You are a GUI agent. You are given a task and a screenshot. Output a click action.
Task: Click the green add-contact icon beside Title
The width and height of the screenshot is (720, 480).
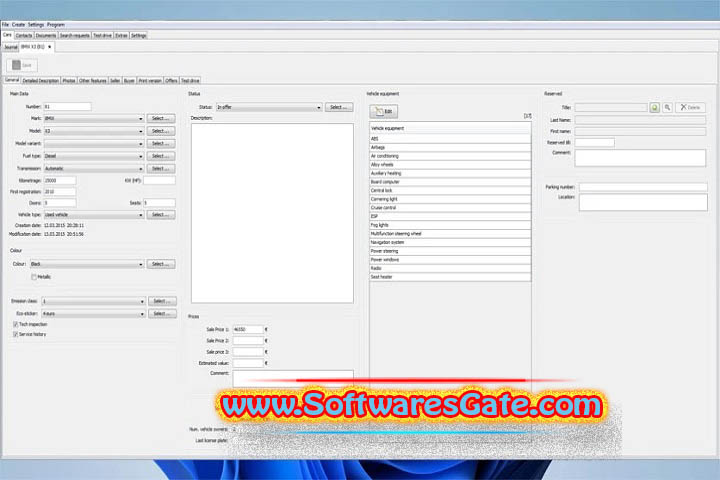(x=655, y=107)
